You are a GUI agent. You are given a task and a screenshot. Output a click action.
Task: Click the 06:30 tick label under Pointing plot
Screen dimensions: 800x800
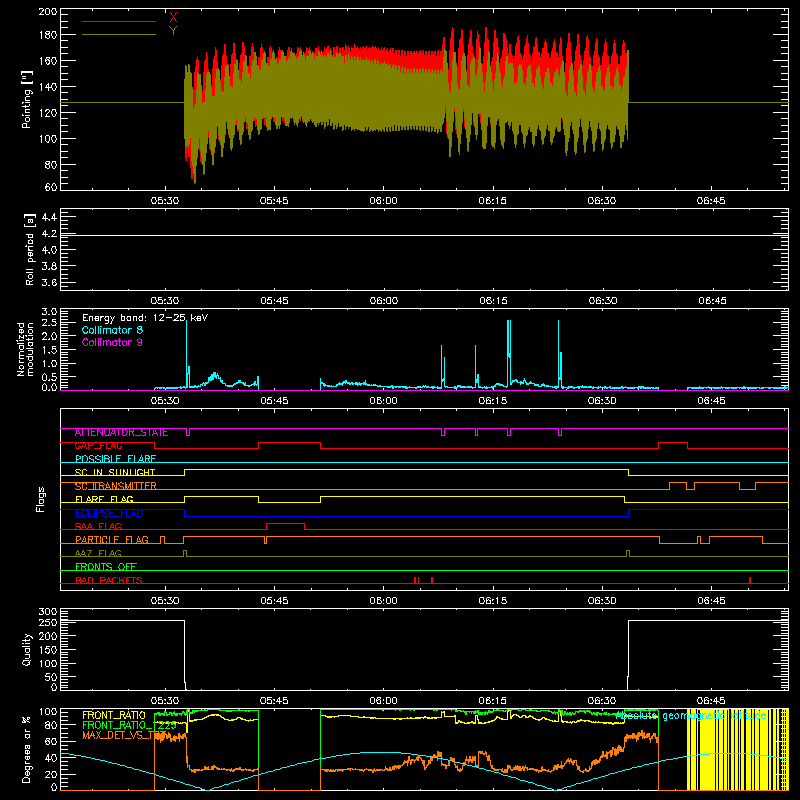pos(602,201)
